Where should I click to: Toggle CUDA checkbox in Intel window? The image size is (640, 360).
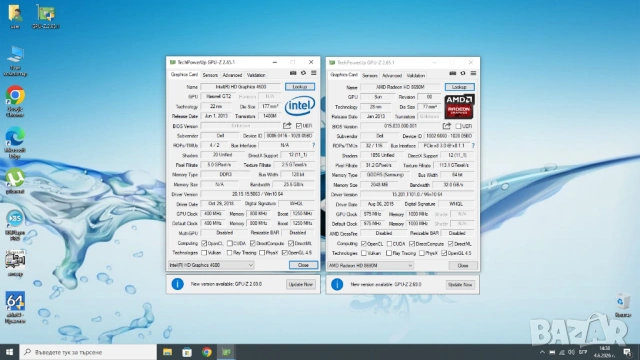tap(230, 243)
